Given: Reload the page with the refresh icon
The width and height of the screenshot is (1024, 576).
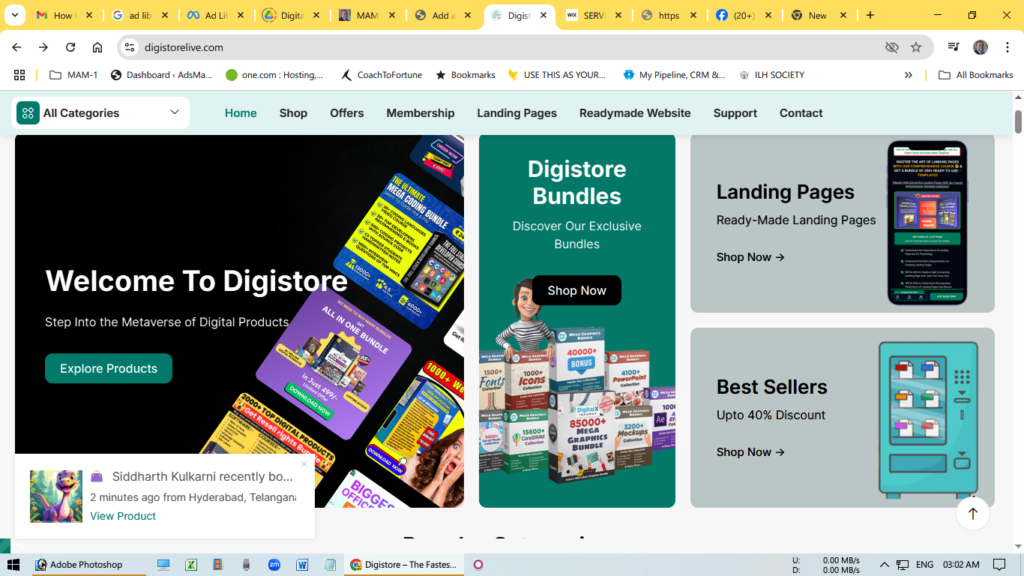Looking at the screenshot, I should pos(70,47).
